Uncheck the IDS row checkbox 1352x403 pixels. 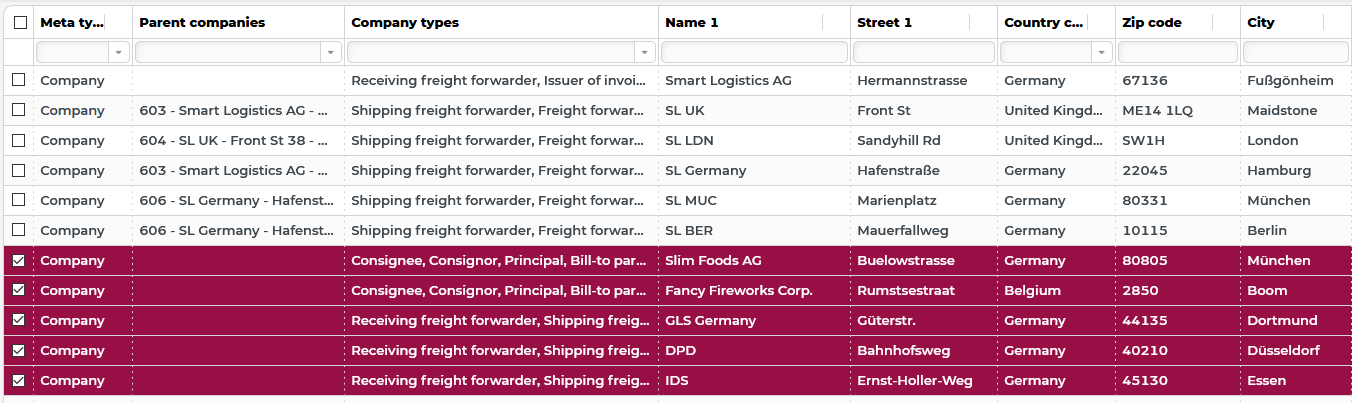pyautogui.click(x=19, y=380)
